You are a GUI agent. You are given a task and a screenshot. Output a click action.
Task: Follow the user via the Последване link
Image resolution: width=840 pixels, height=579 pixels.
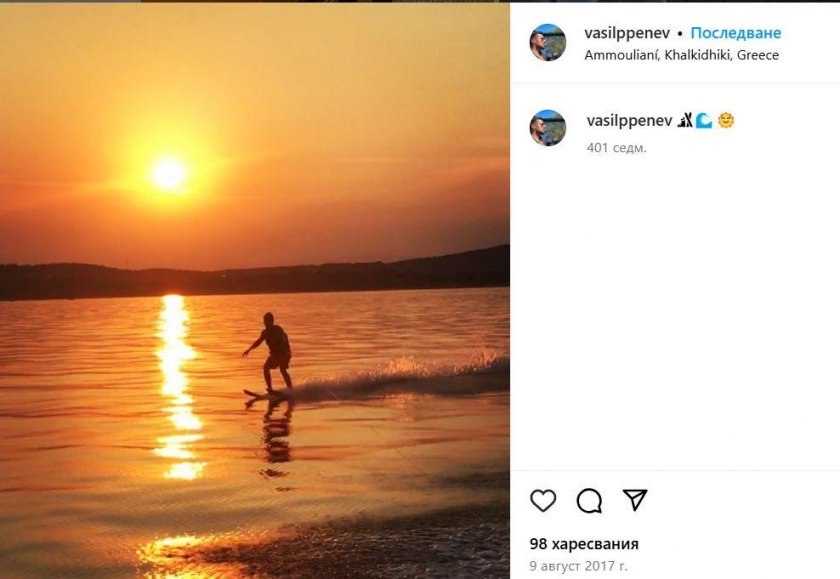click(x=736, y=34)
